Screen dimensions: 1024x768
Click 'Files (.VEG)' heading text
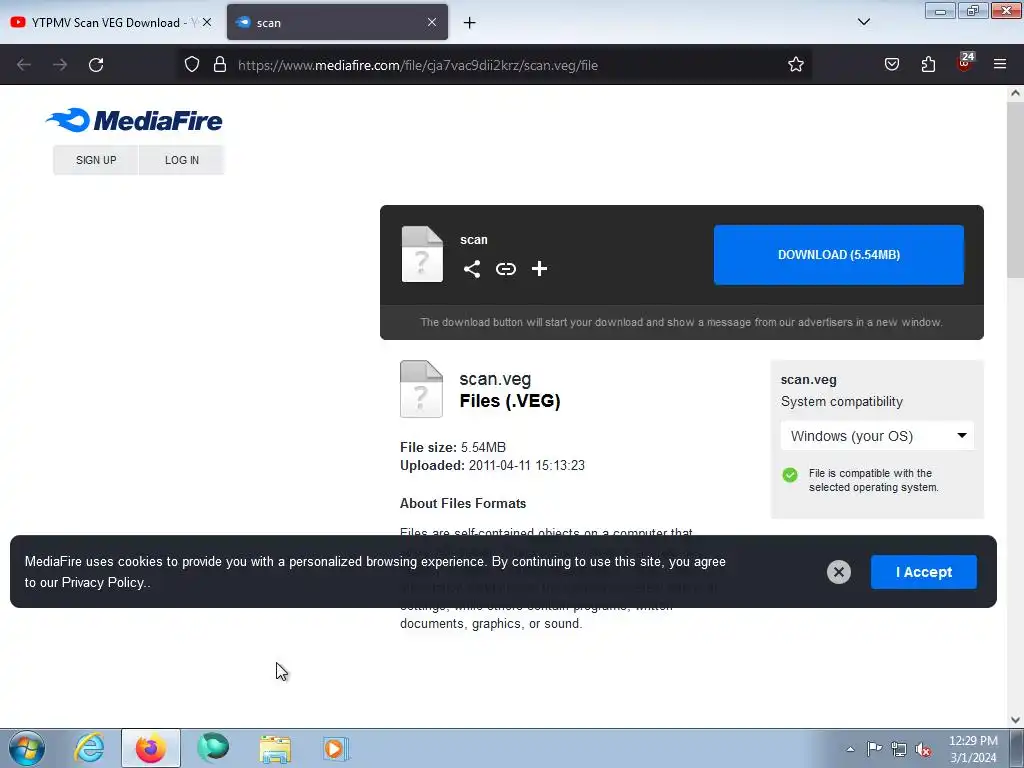click(509, 401)
